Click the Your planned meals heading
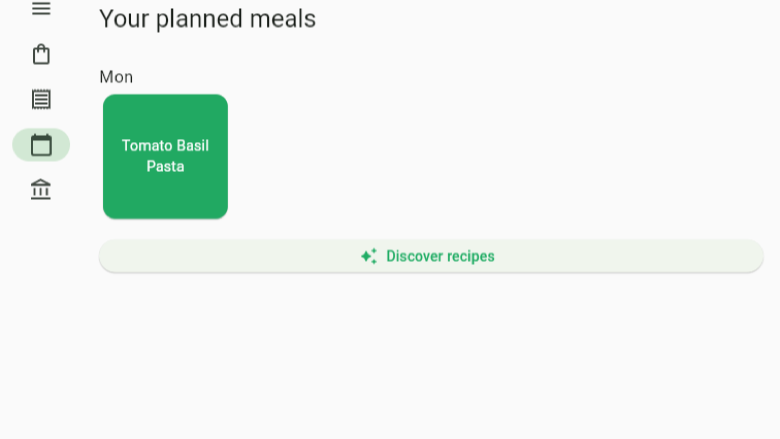The width and height of the screenshot is (780, 439). 207,19
